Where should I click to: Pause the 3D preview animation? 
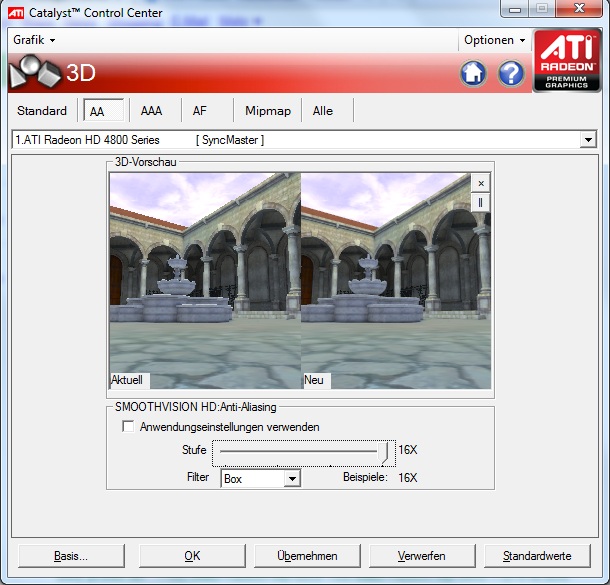(481, 203)
